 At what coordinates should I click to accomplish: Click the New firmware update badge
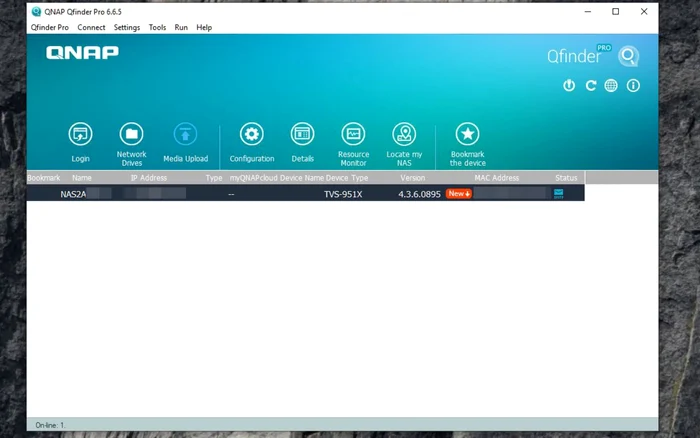point(459,194)
